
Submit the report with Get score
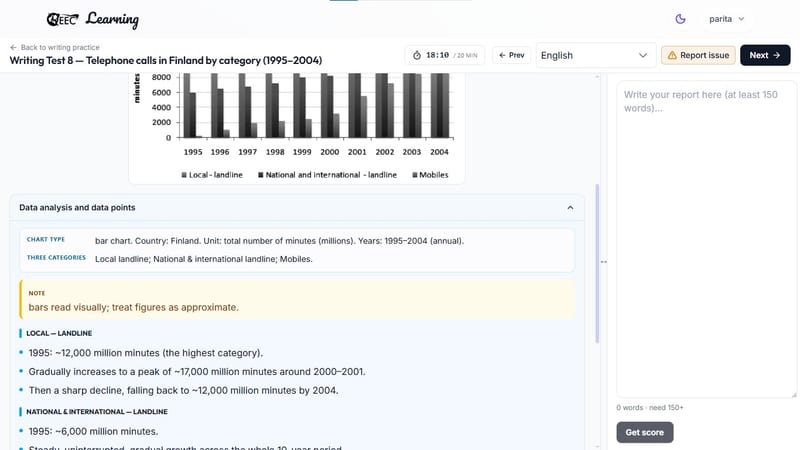point(644,432)
